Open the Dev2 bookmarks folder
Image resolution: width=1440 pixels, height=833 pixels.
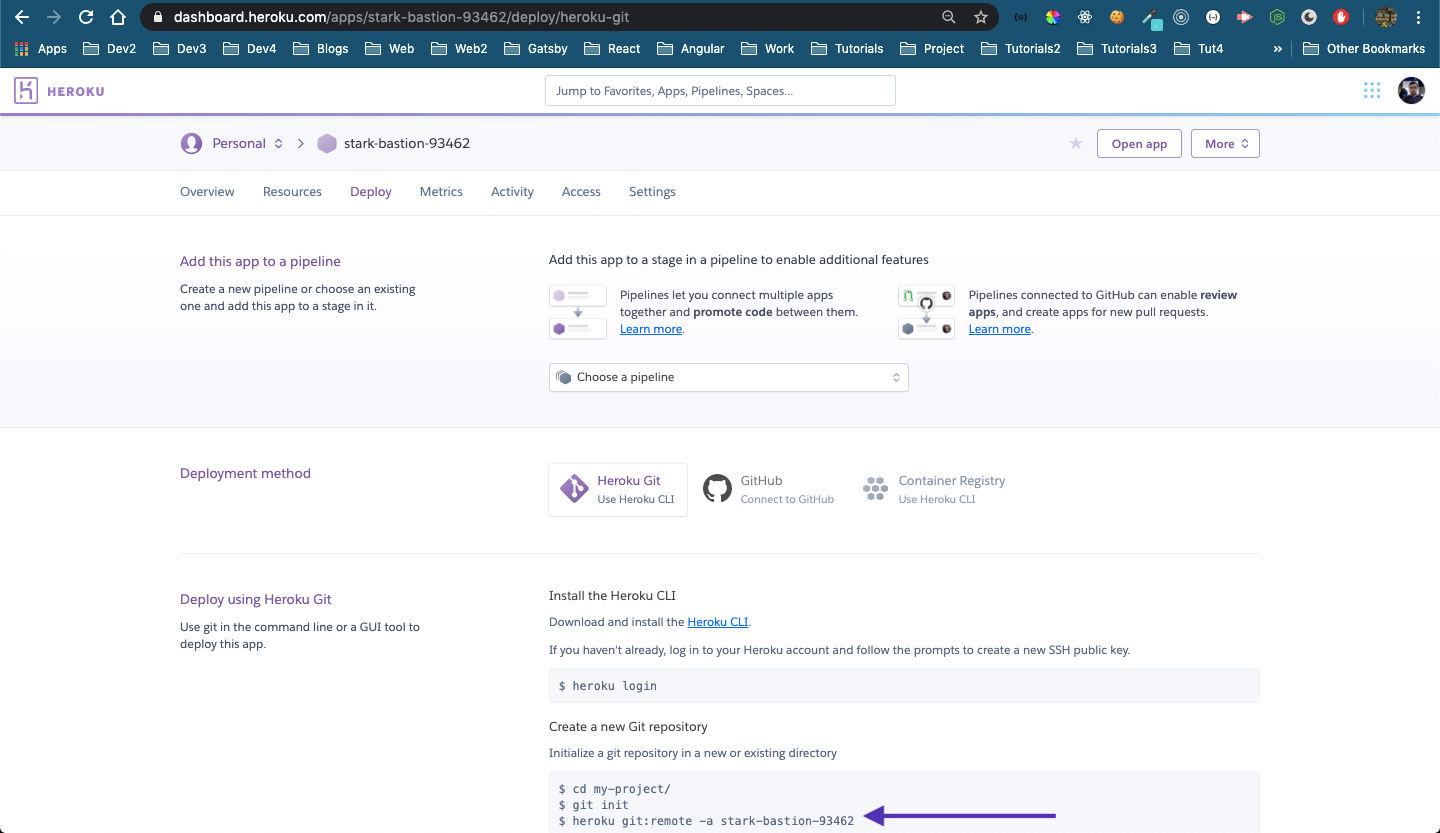coord(110,48)
